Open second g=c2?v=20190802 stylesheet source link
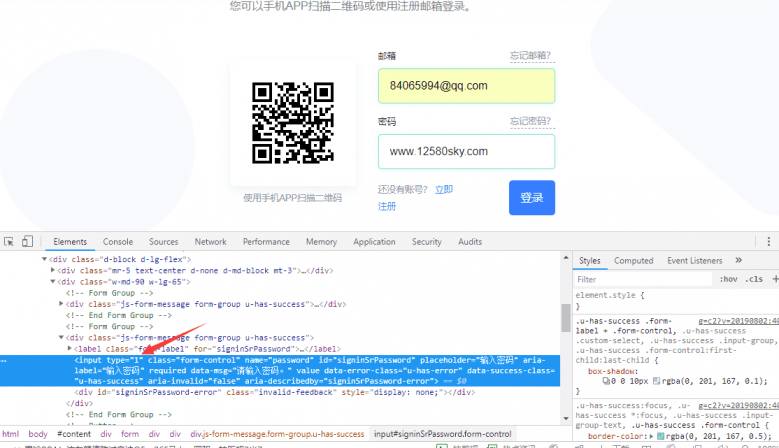779x448 pixels. coord(738,406)
